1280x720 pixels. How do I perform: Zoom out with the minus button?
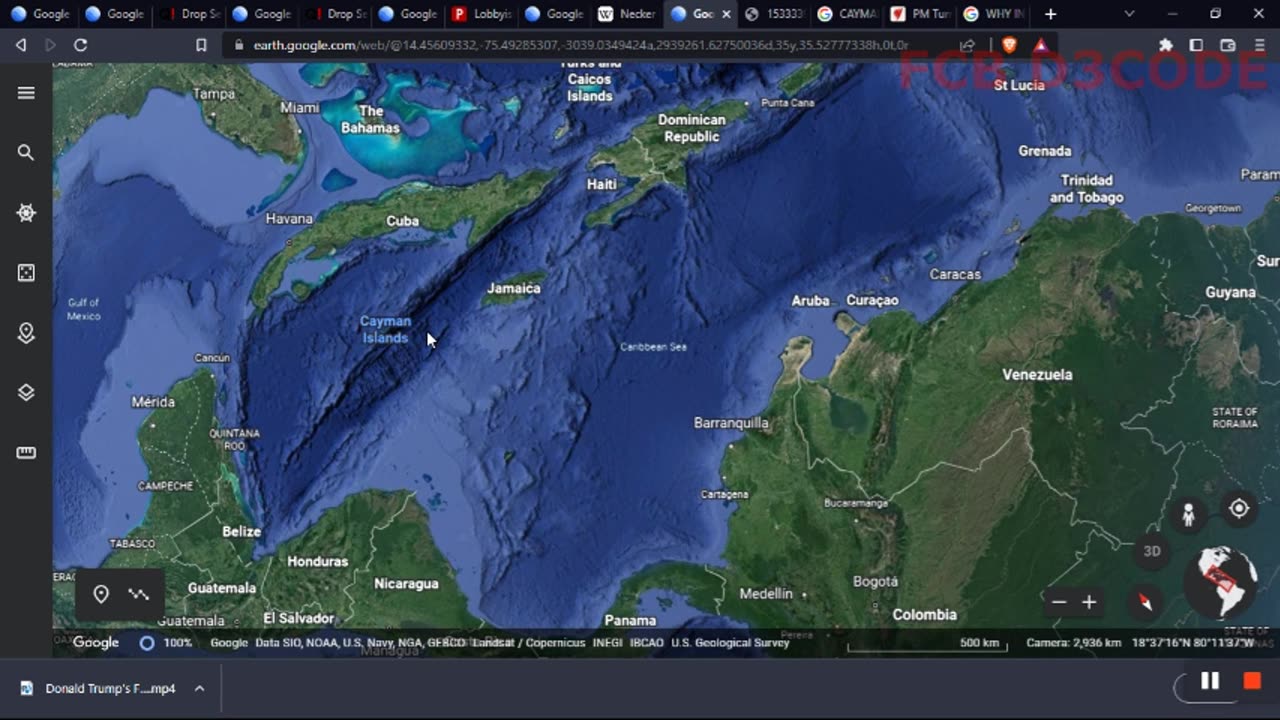point(1059,602)
